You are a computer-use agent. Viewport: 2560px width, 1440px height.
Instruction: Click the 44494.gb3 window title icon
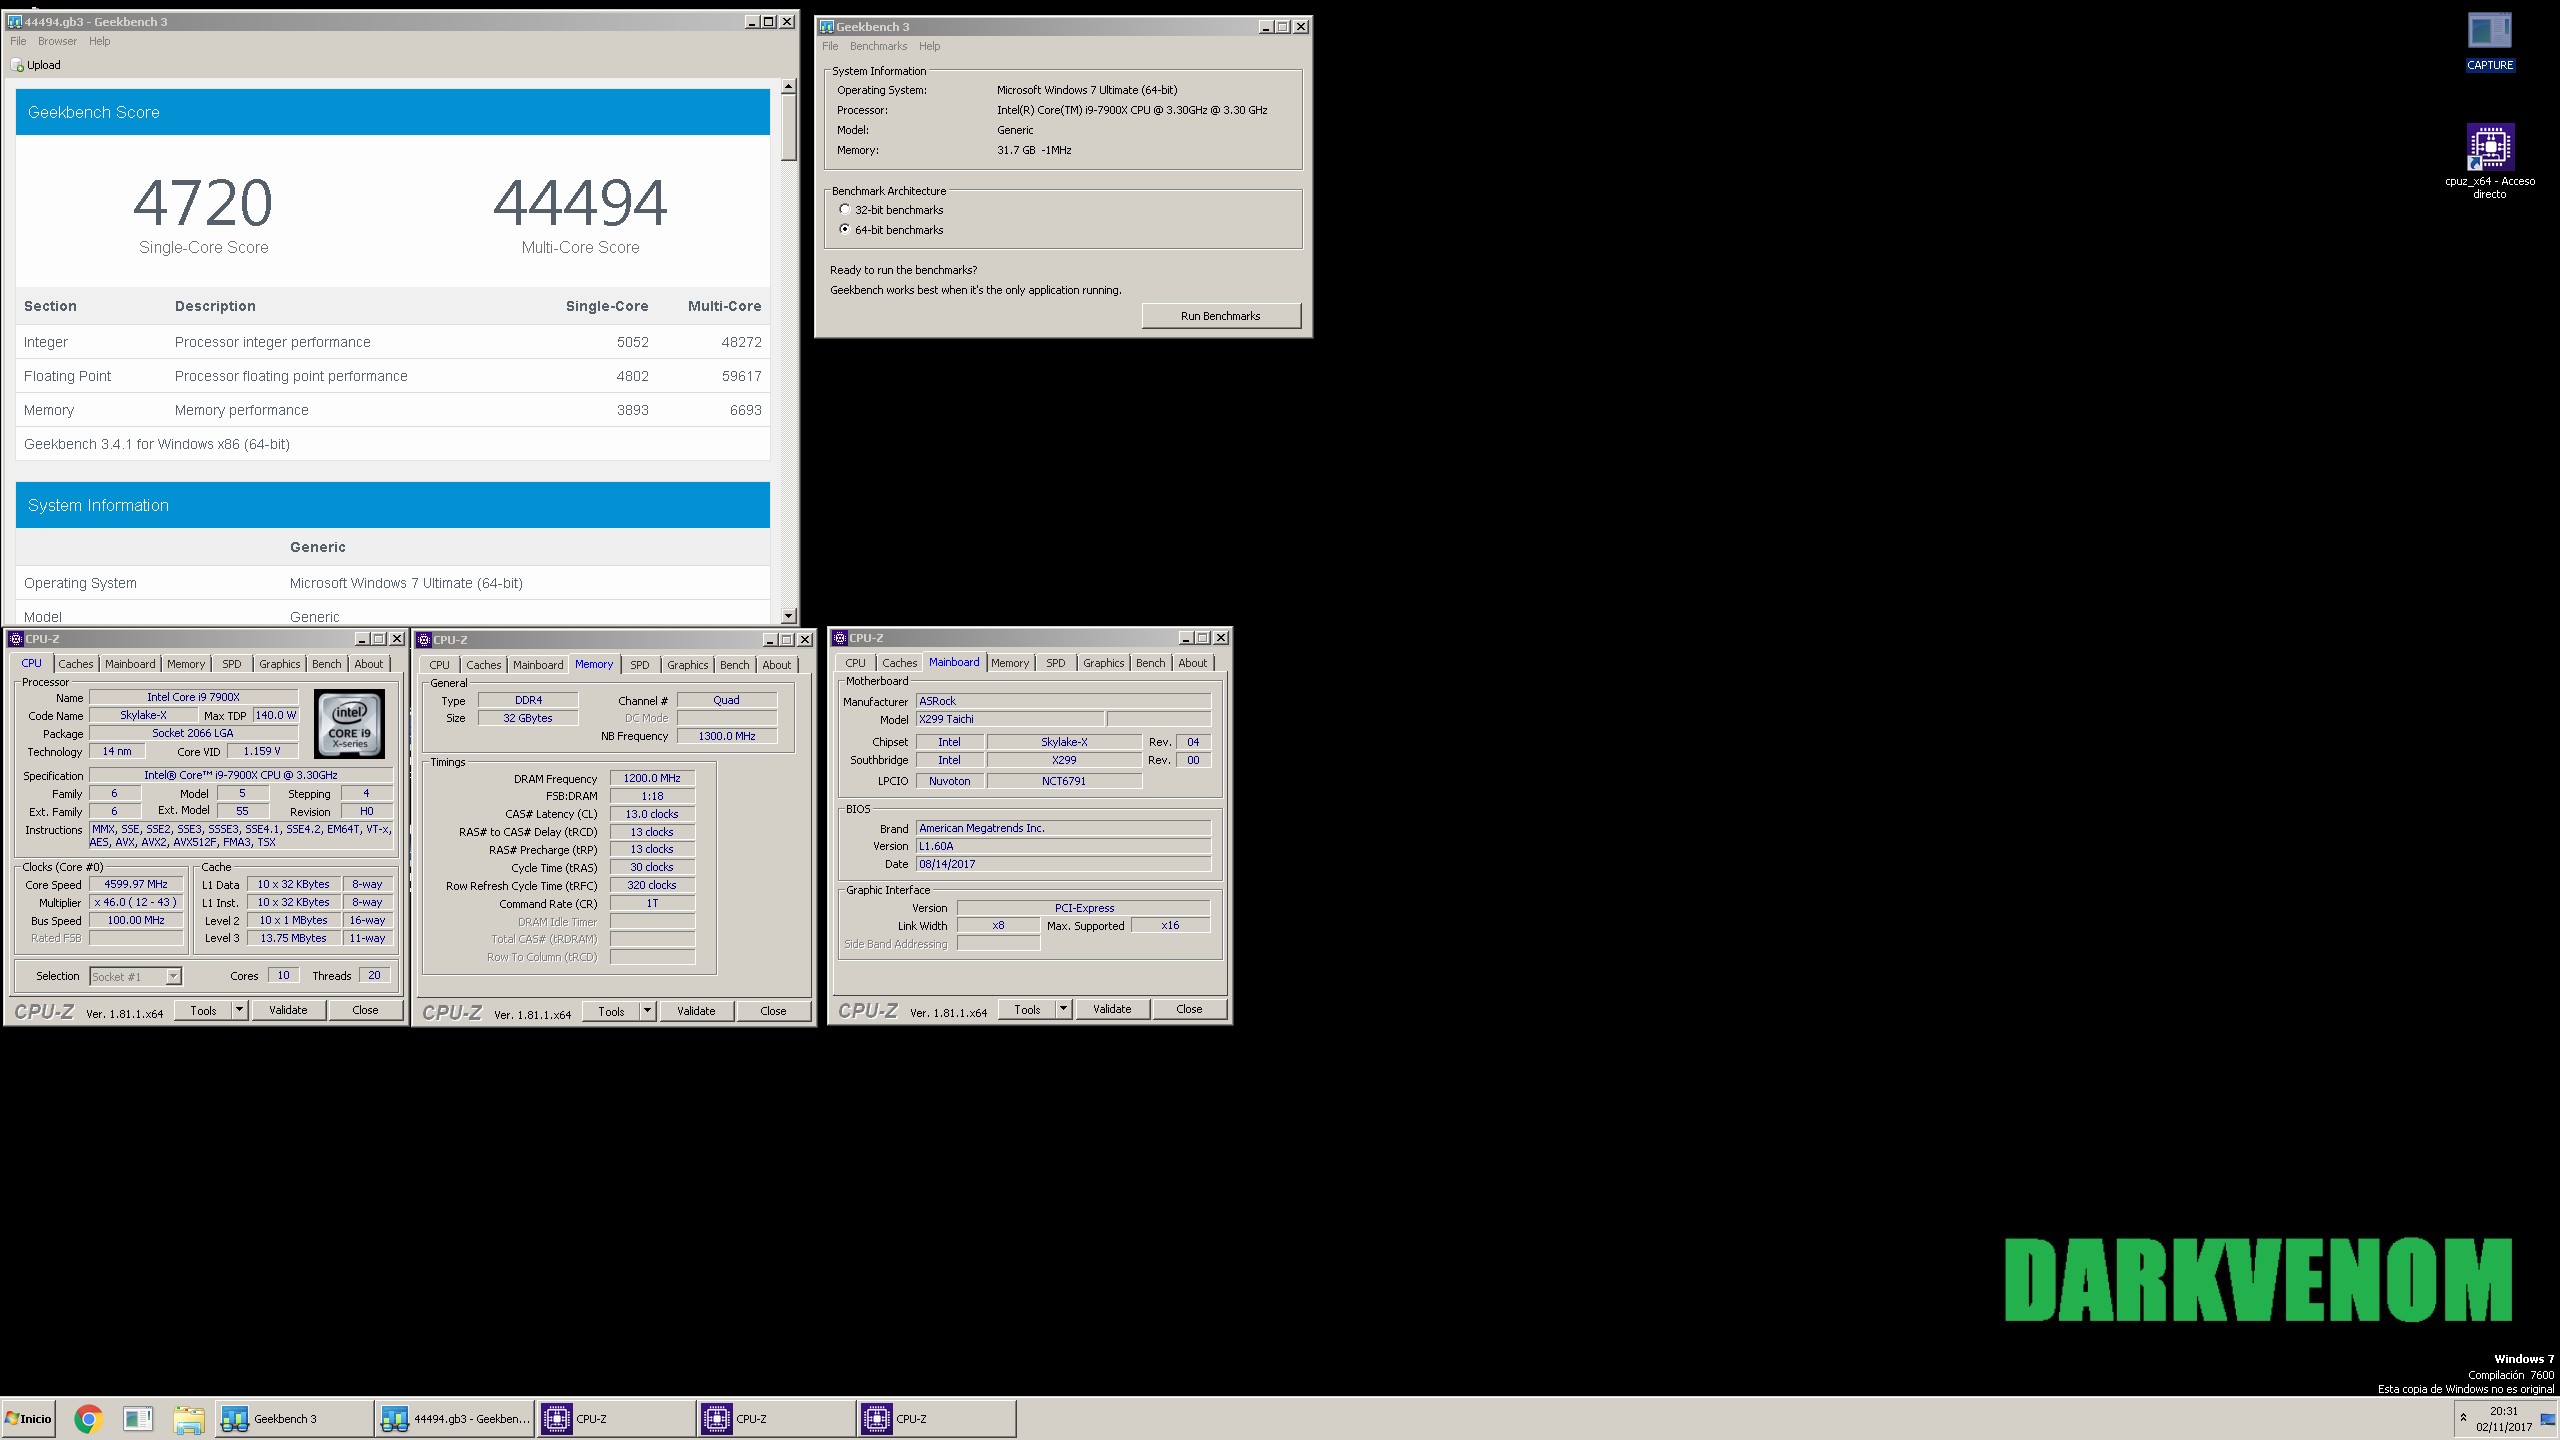(x=15, y=21)
